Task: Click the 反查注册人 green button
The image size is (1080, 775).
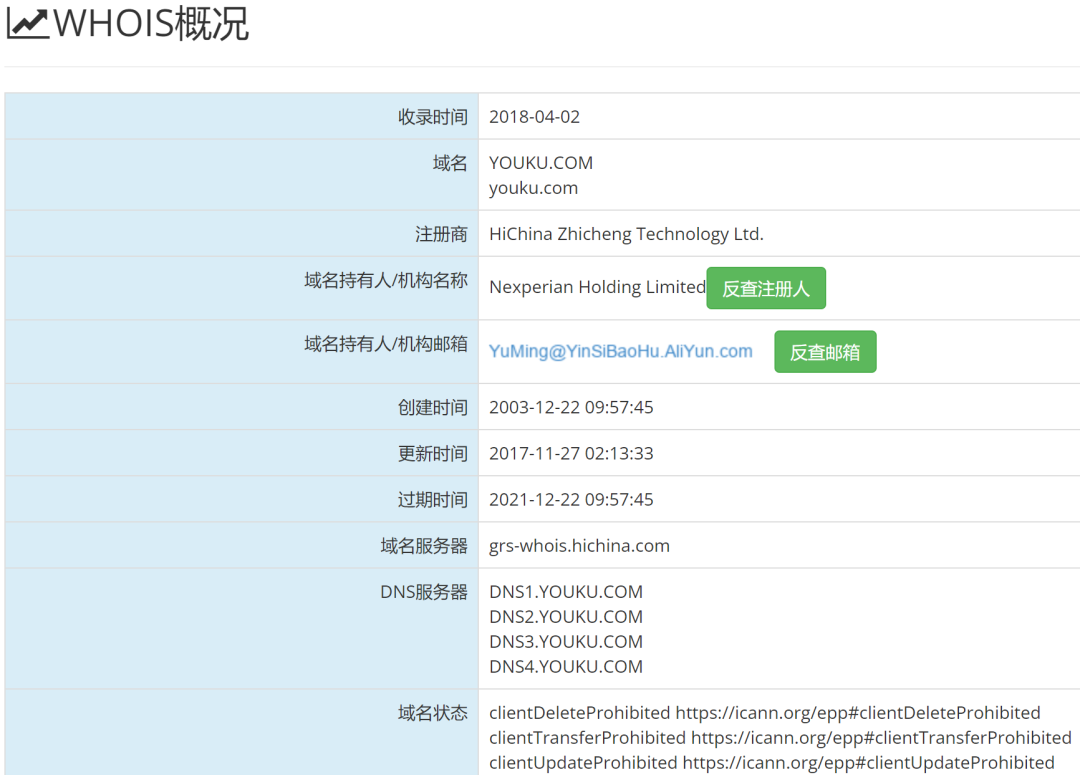Action: point(766,288)
